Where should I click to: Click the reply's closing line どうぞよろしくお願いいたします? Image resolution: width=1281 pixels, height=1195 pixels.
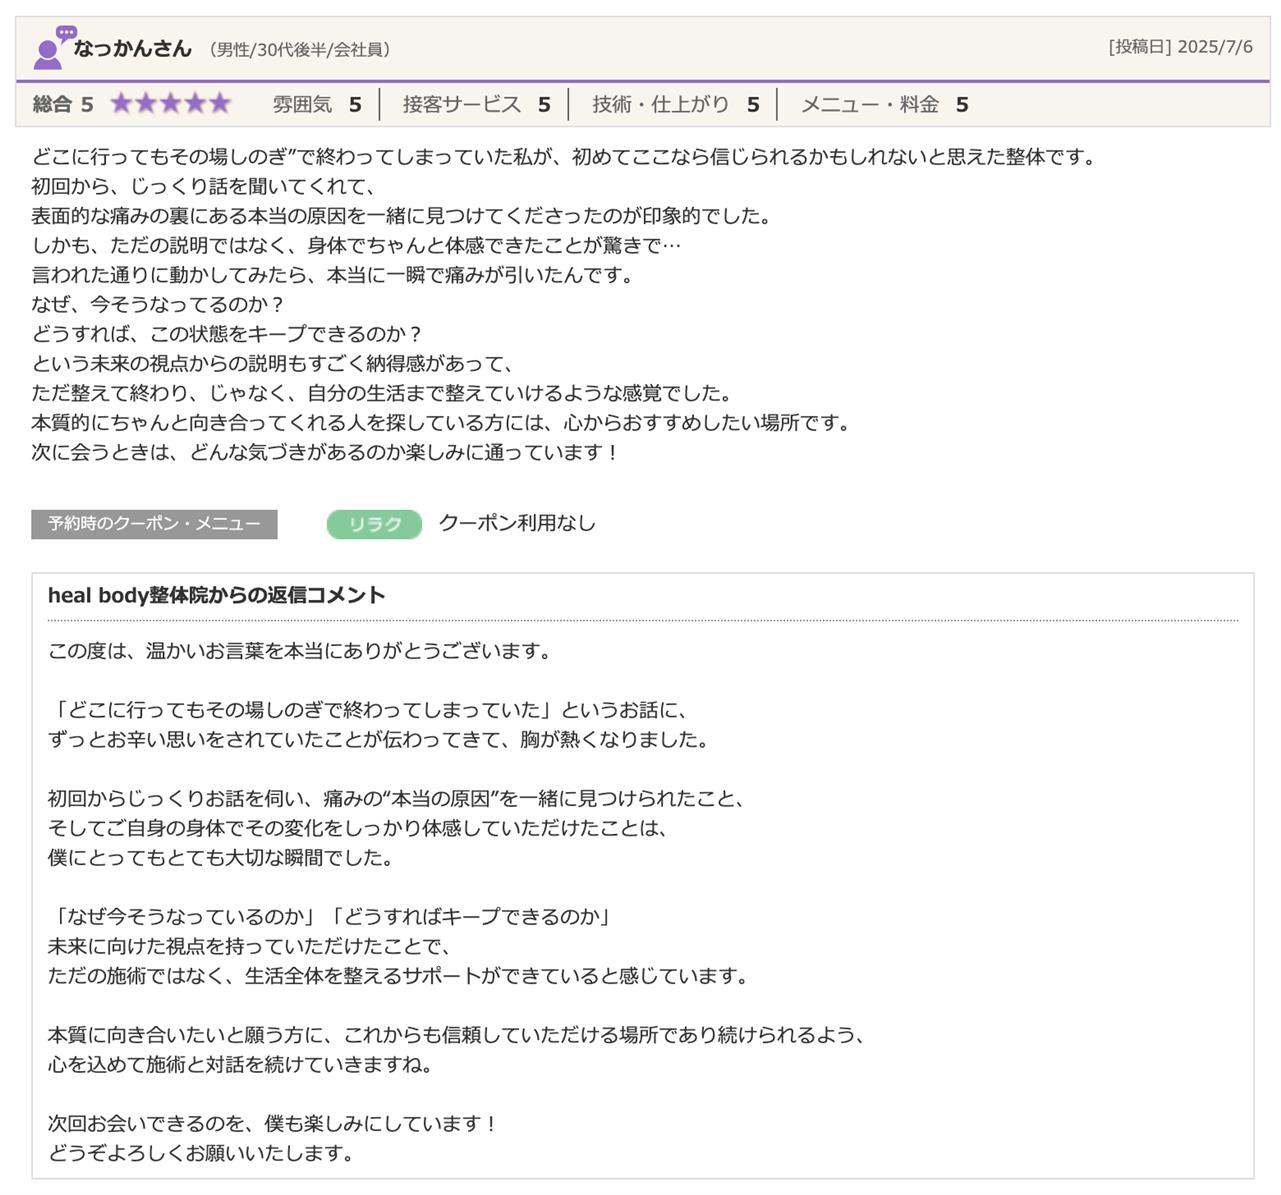201,1153
